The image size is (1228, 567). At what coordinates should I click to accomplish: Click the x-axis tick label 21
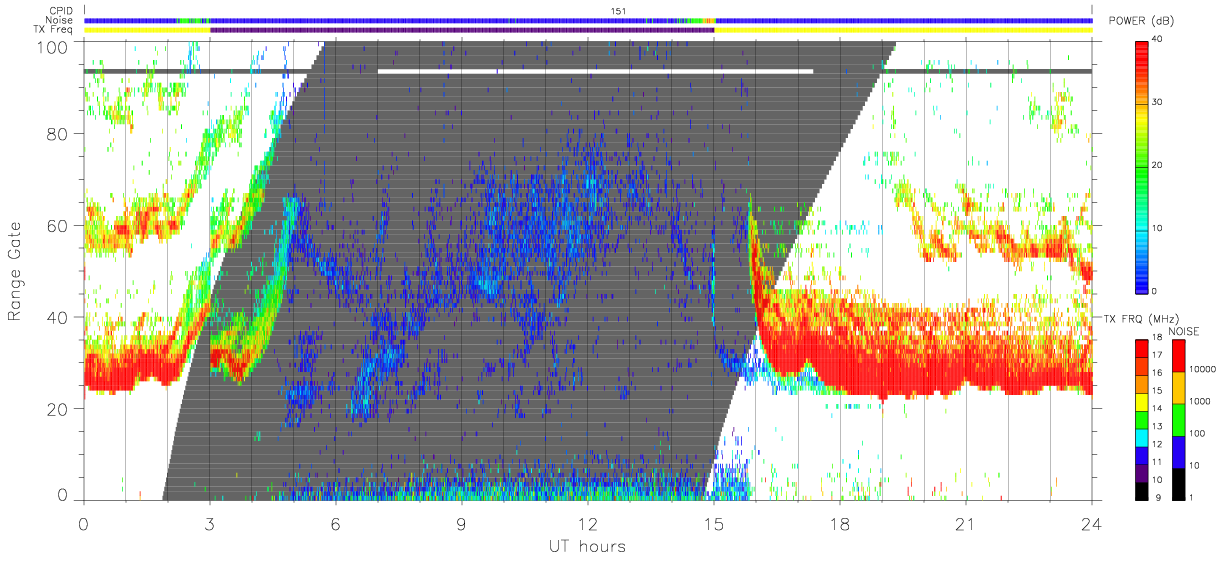click(x=966, y=524)
